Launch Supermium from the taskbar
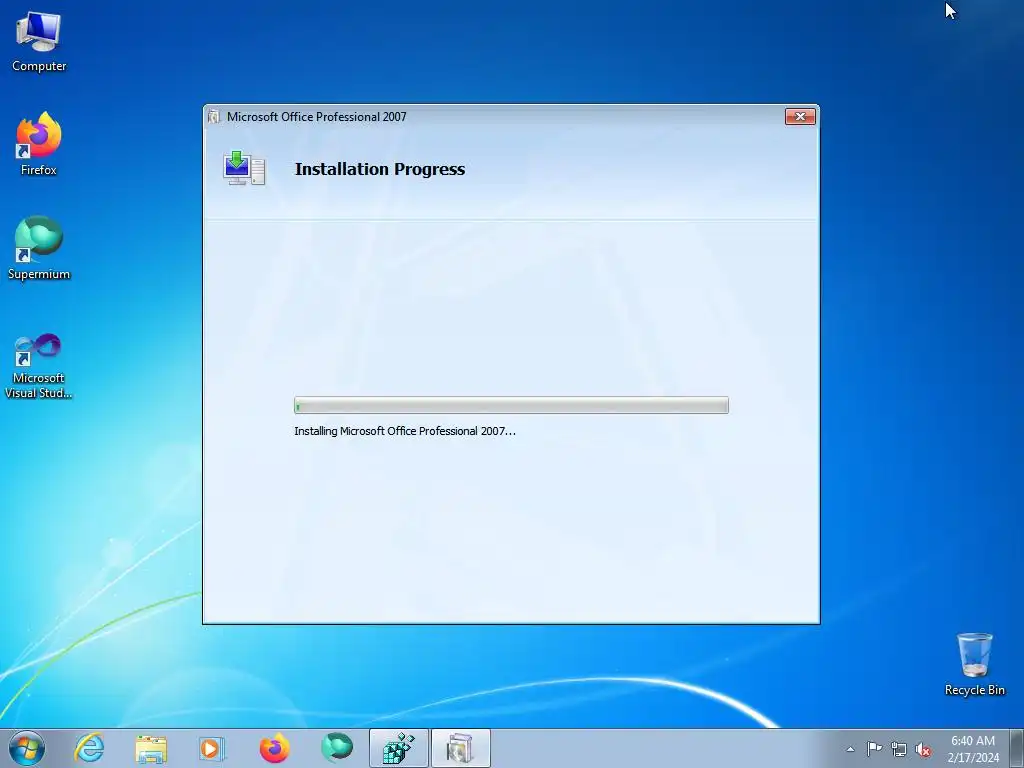The image size is (1024, 768). [337, 748]
